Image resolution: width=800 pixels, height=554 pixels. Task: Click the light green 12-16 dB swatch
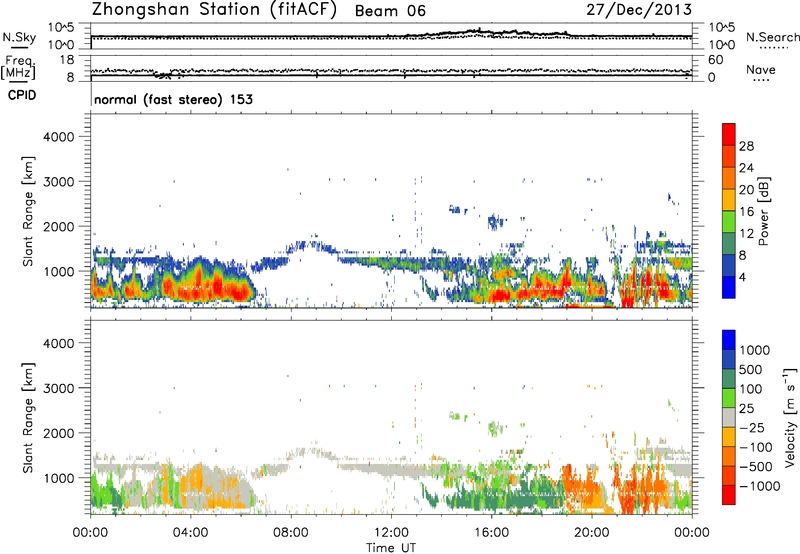point(729,221)
